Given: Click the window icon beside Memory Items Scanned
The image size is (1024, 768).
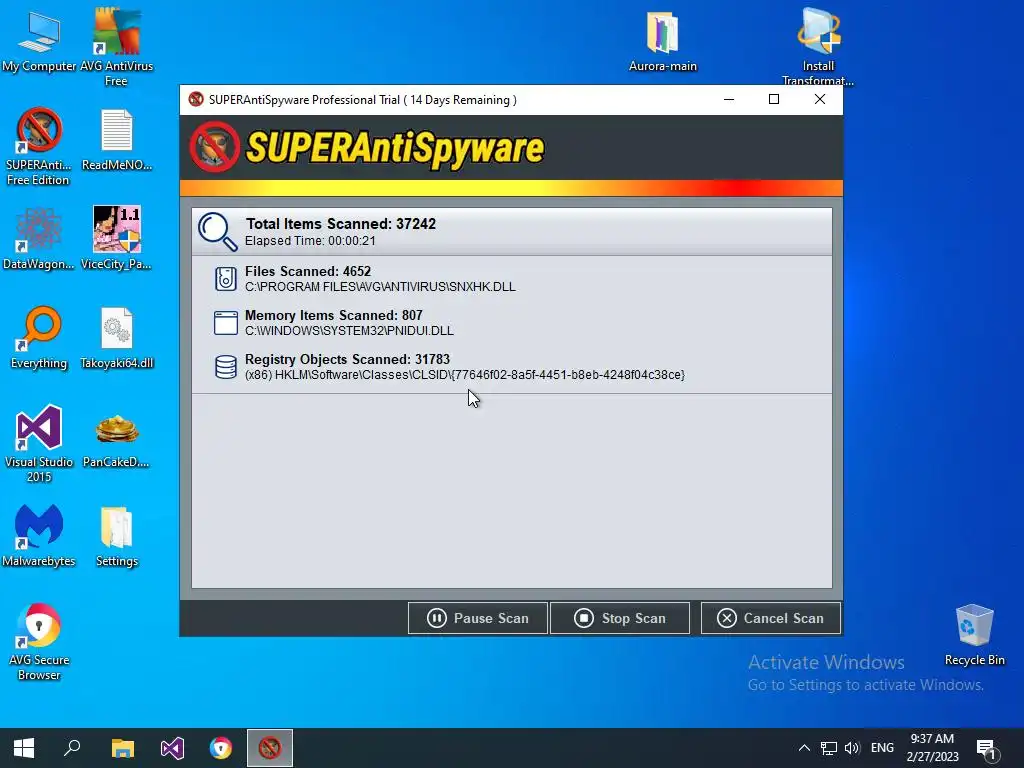Looking at the screenshot, I should tap(226, 323).
